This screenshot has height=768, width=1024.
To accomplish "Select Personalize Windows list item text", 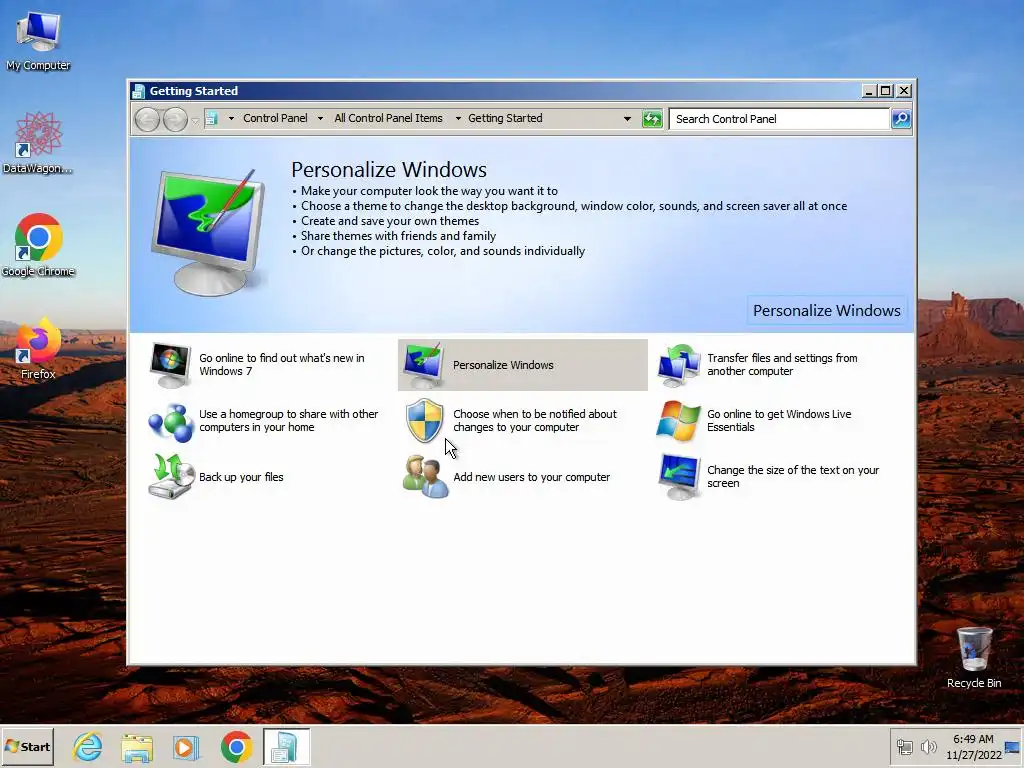I will (503, 365).
